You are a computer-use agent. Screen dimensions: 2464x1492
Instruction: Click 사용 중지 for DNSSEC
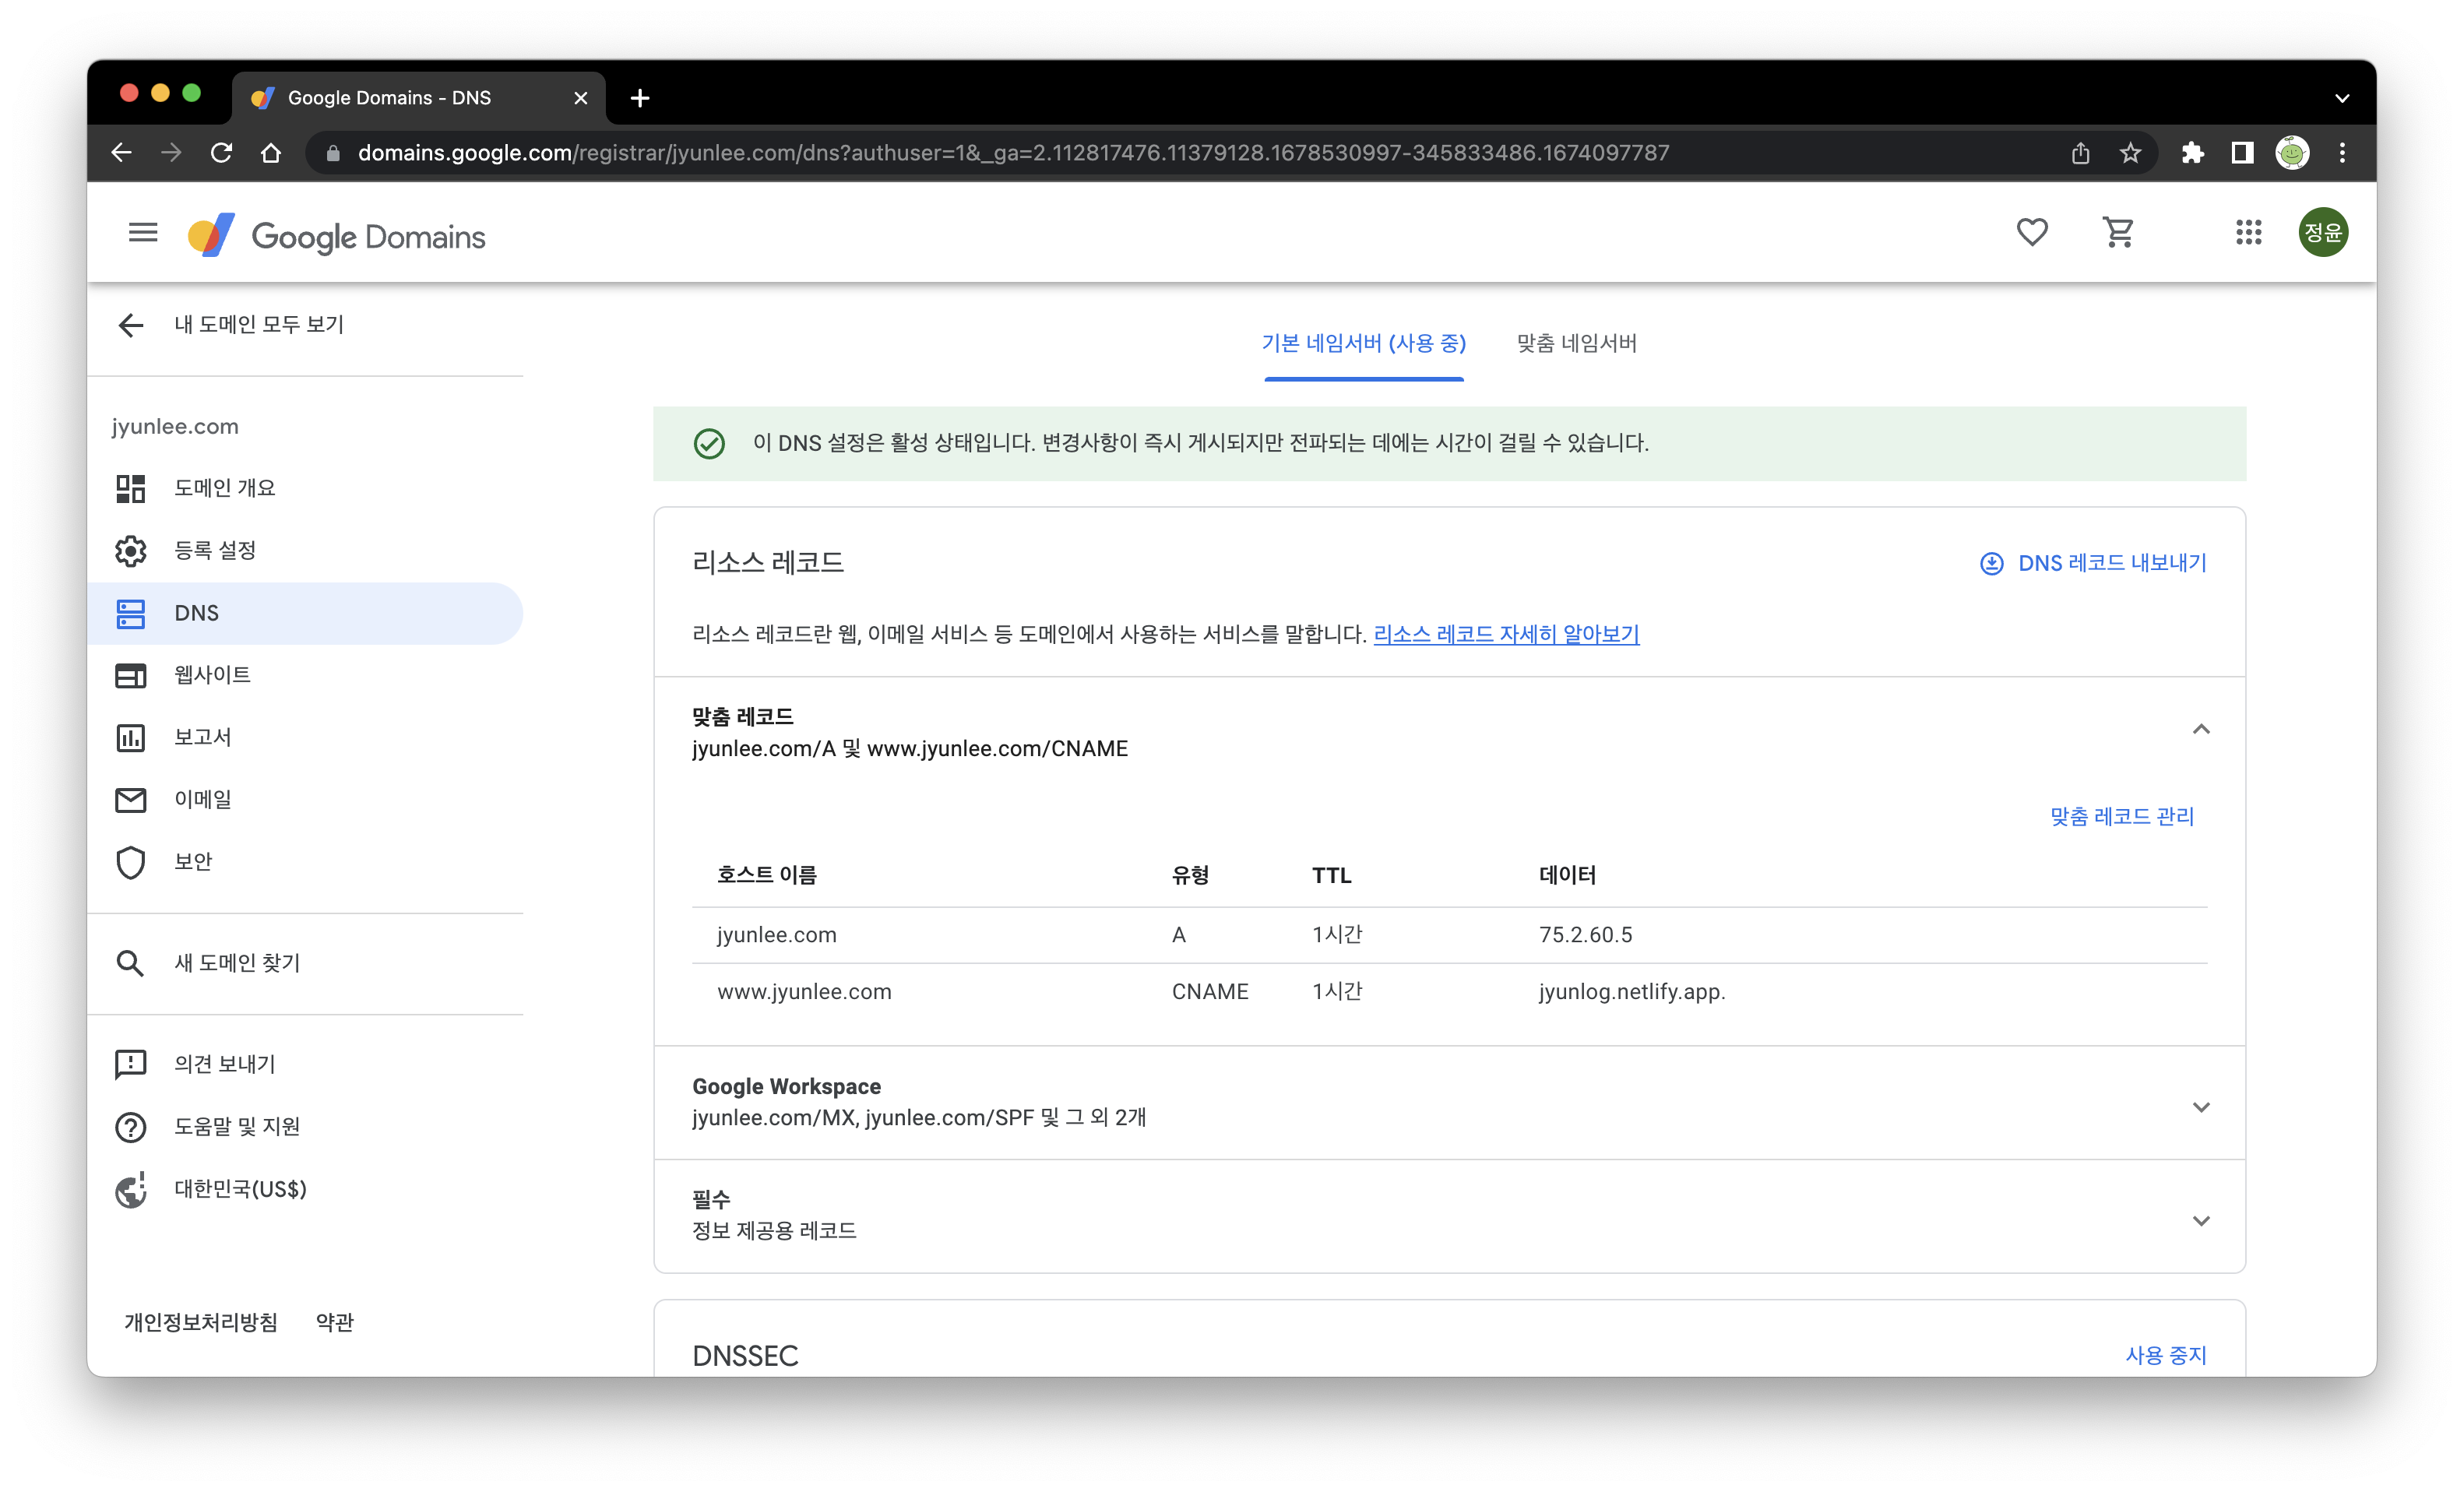(2165, 1355)
